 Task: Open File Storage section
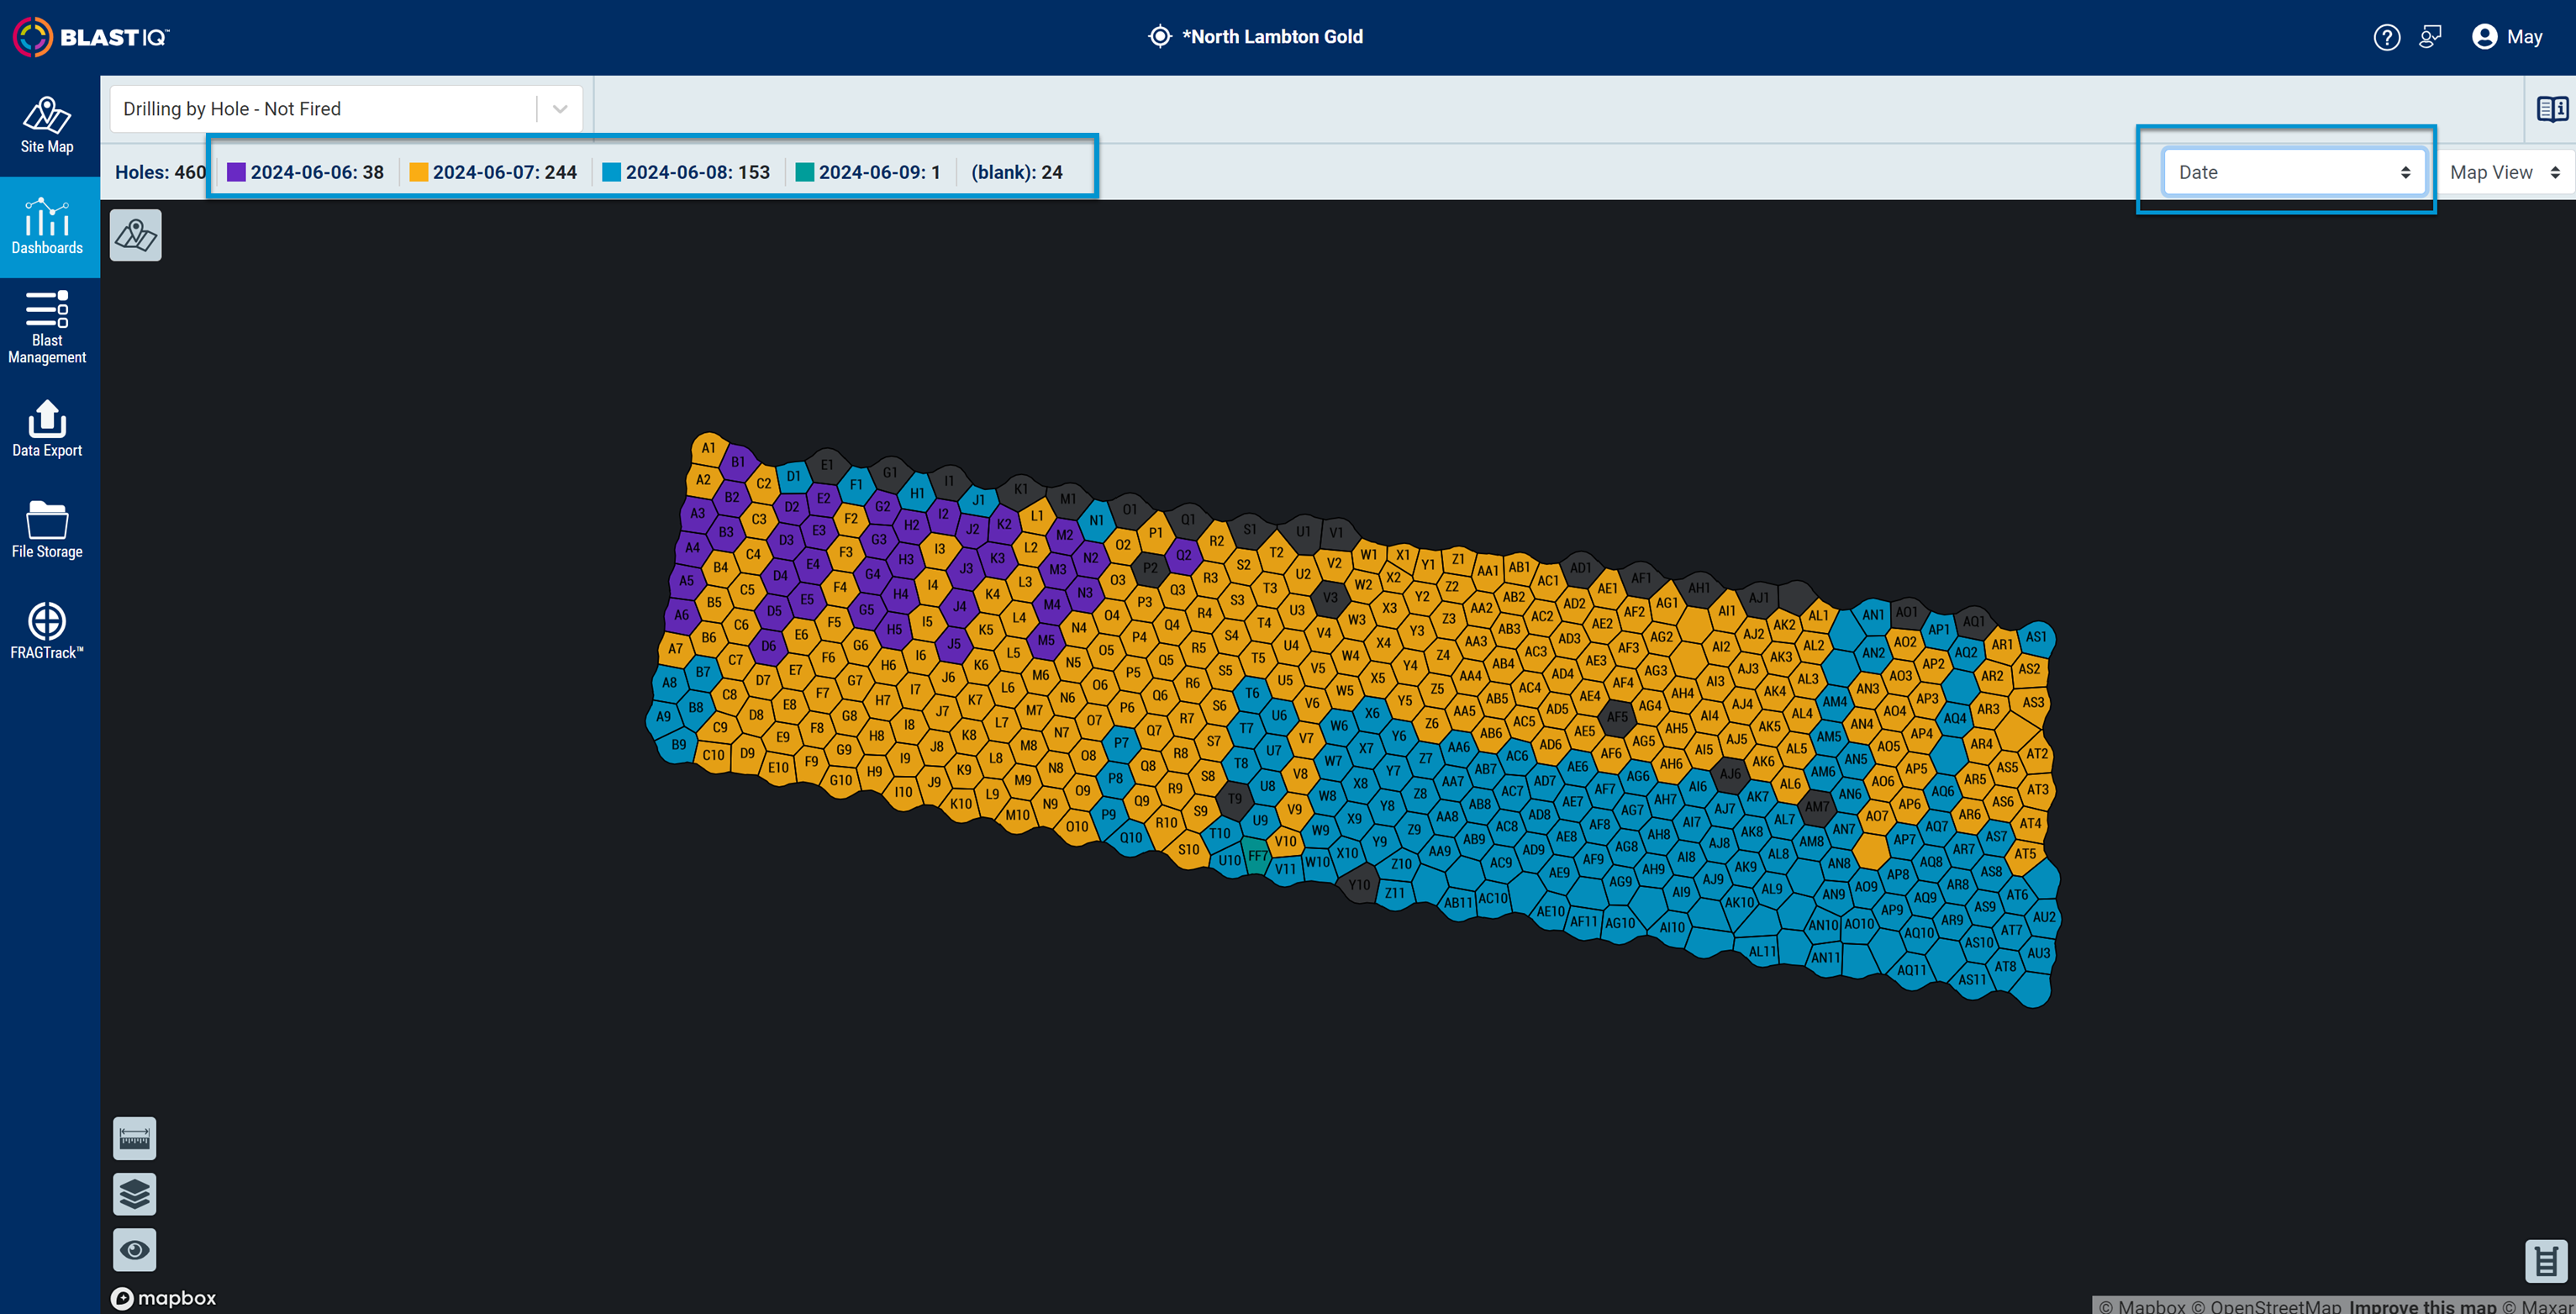click(x=47, y=530)
